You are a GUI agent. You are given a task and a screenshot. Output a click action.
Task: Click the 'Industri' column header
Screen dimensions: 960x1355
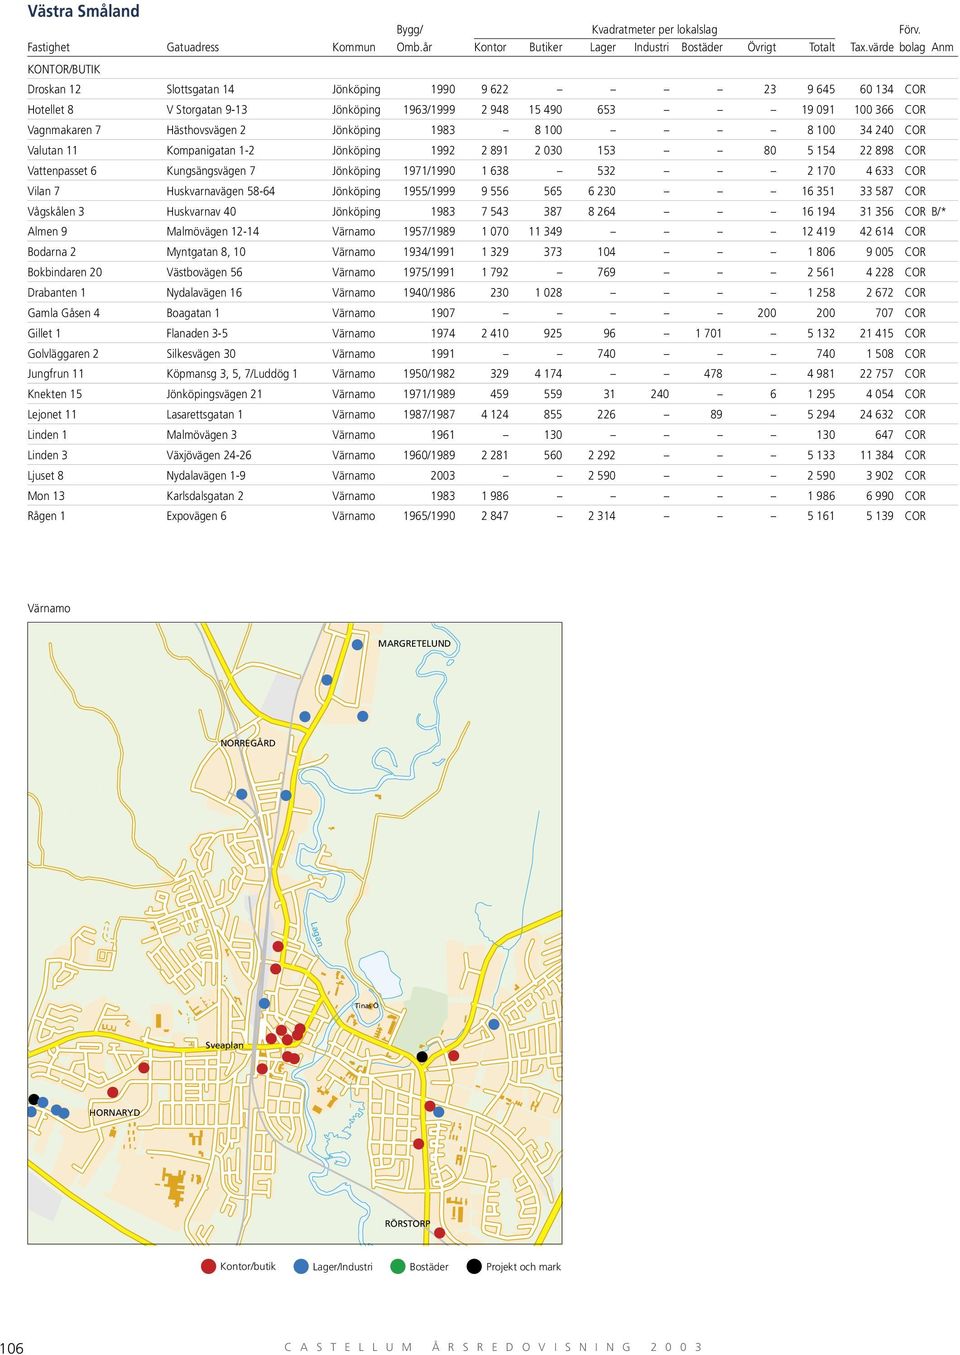(651, 47)
